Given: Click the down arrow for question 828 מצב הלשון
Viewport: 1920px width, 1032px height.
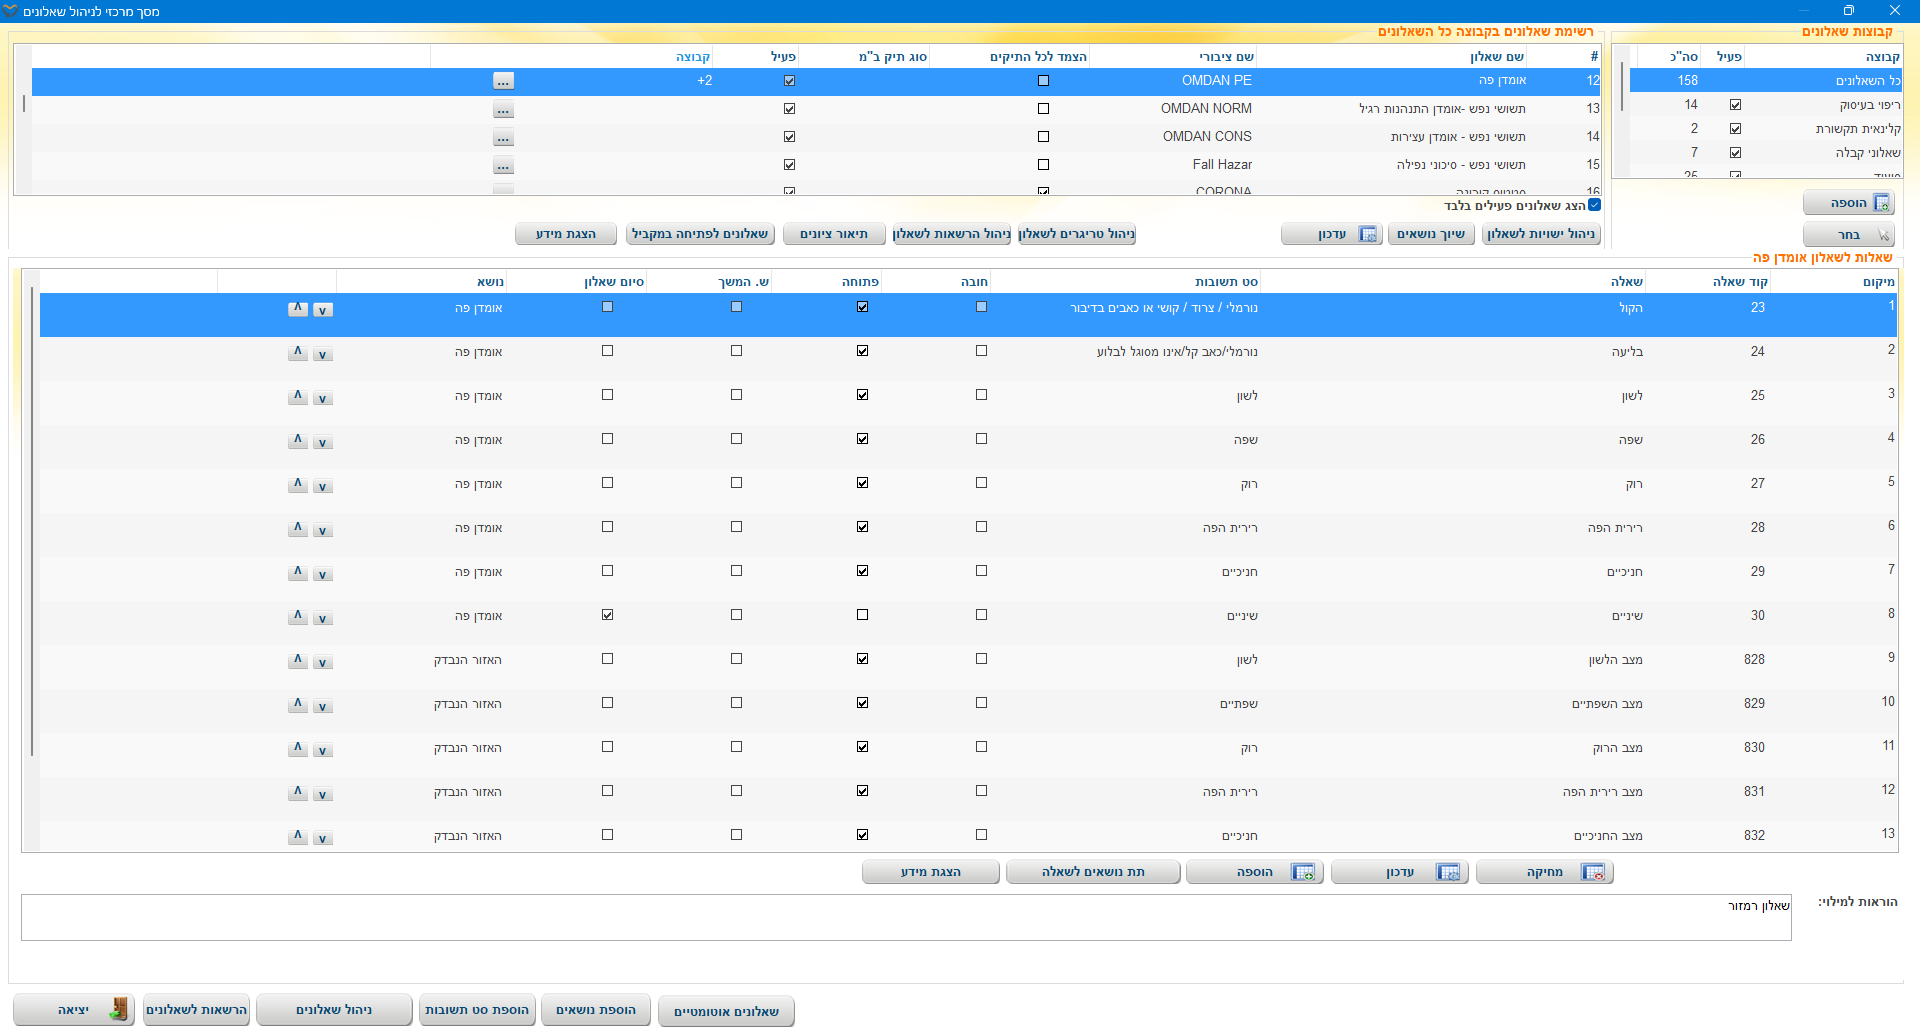Looking at the screenshot, I should (322, 662).
